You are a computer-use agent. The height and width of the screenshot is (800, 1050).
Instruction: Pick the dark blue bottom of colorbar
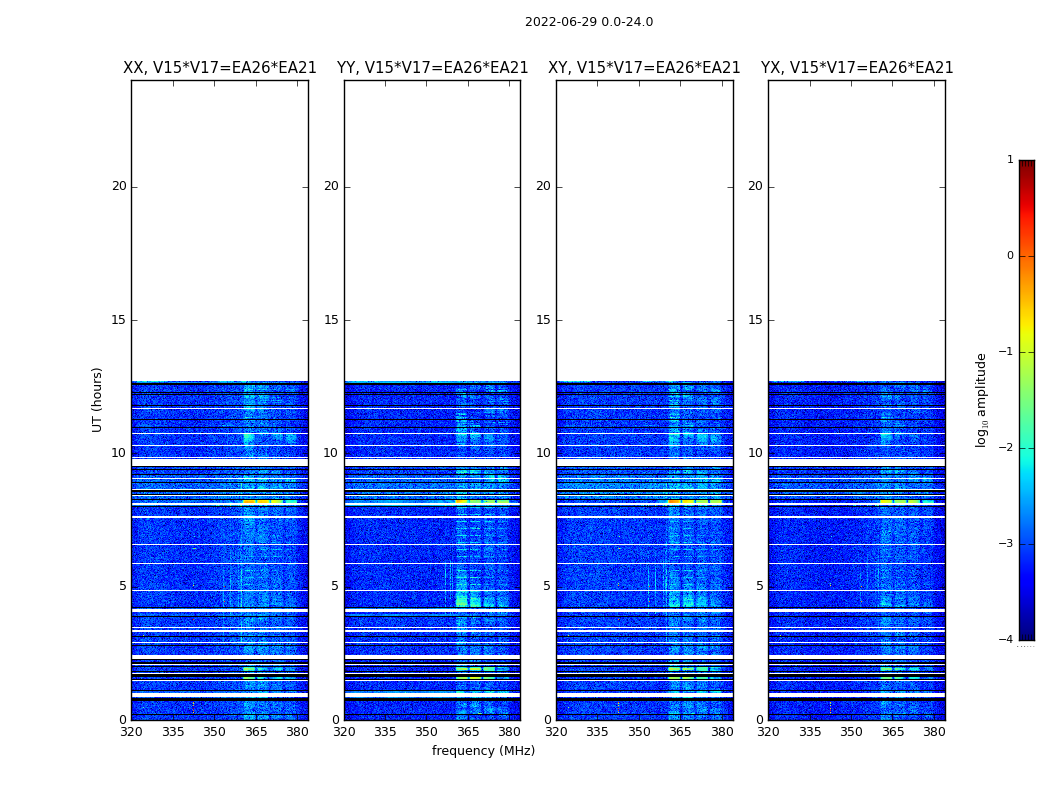[1026, 632]
